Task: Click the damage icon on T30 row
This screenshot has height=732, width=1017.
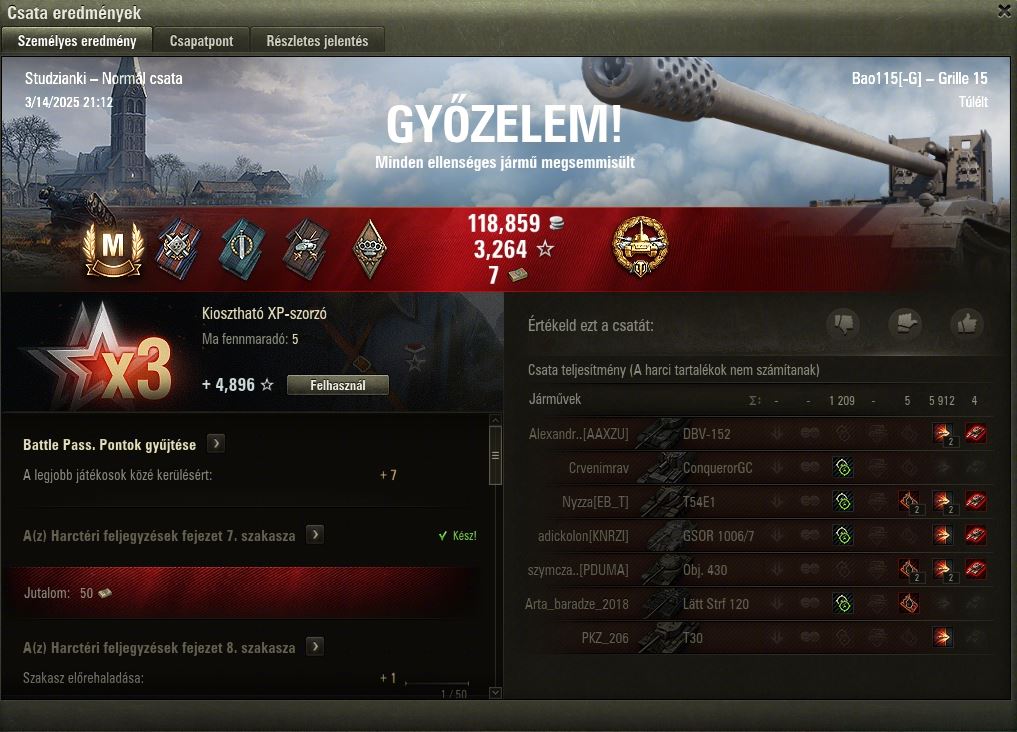Action: click(x=942, y=637)
